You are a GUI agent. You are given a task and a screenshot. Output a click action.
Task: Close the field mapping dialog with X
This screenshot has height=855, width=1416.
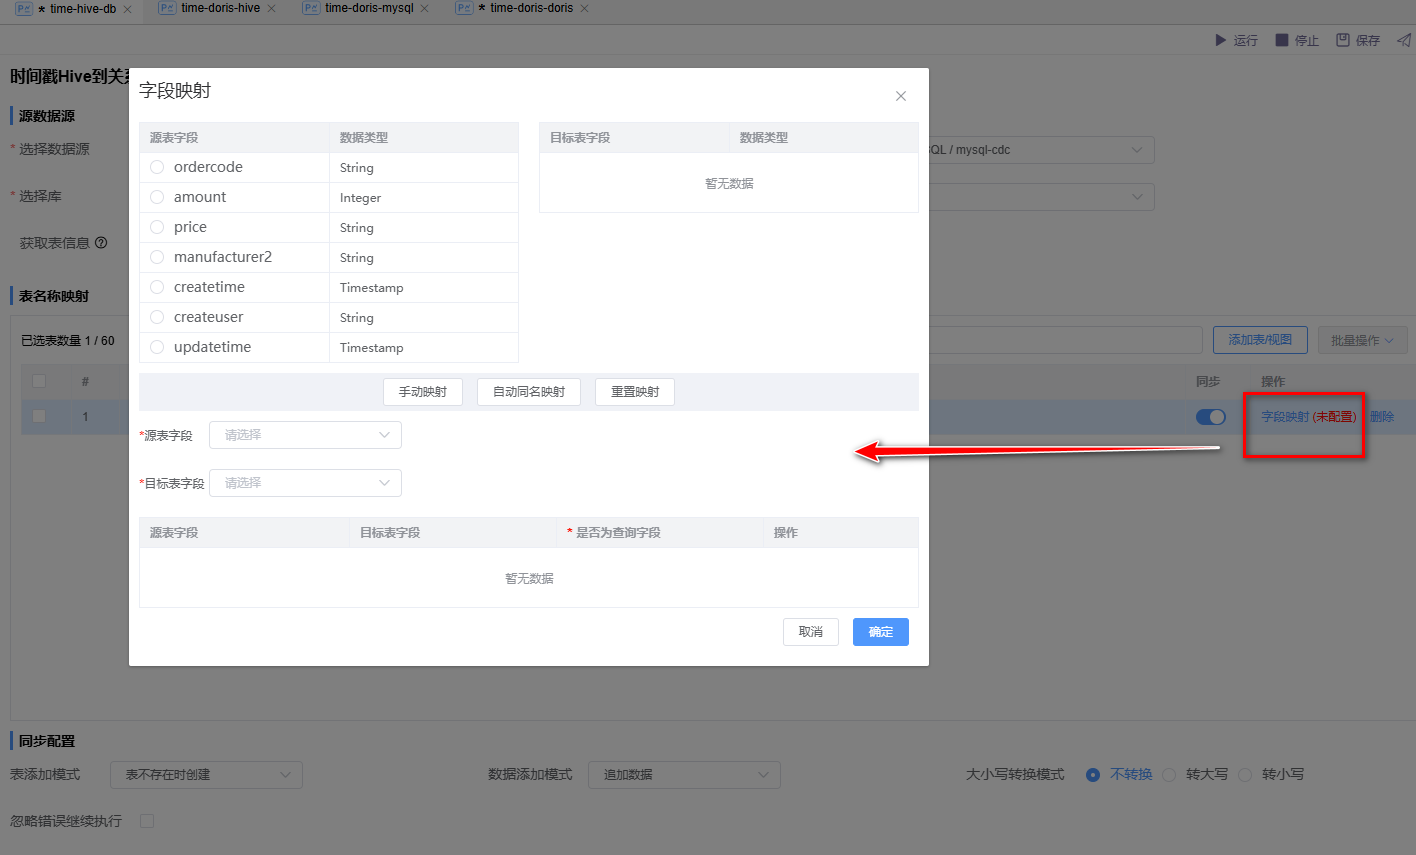(x=900, y=96)
